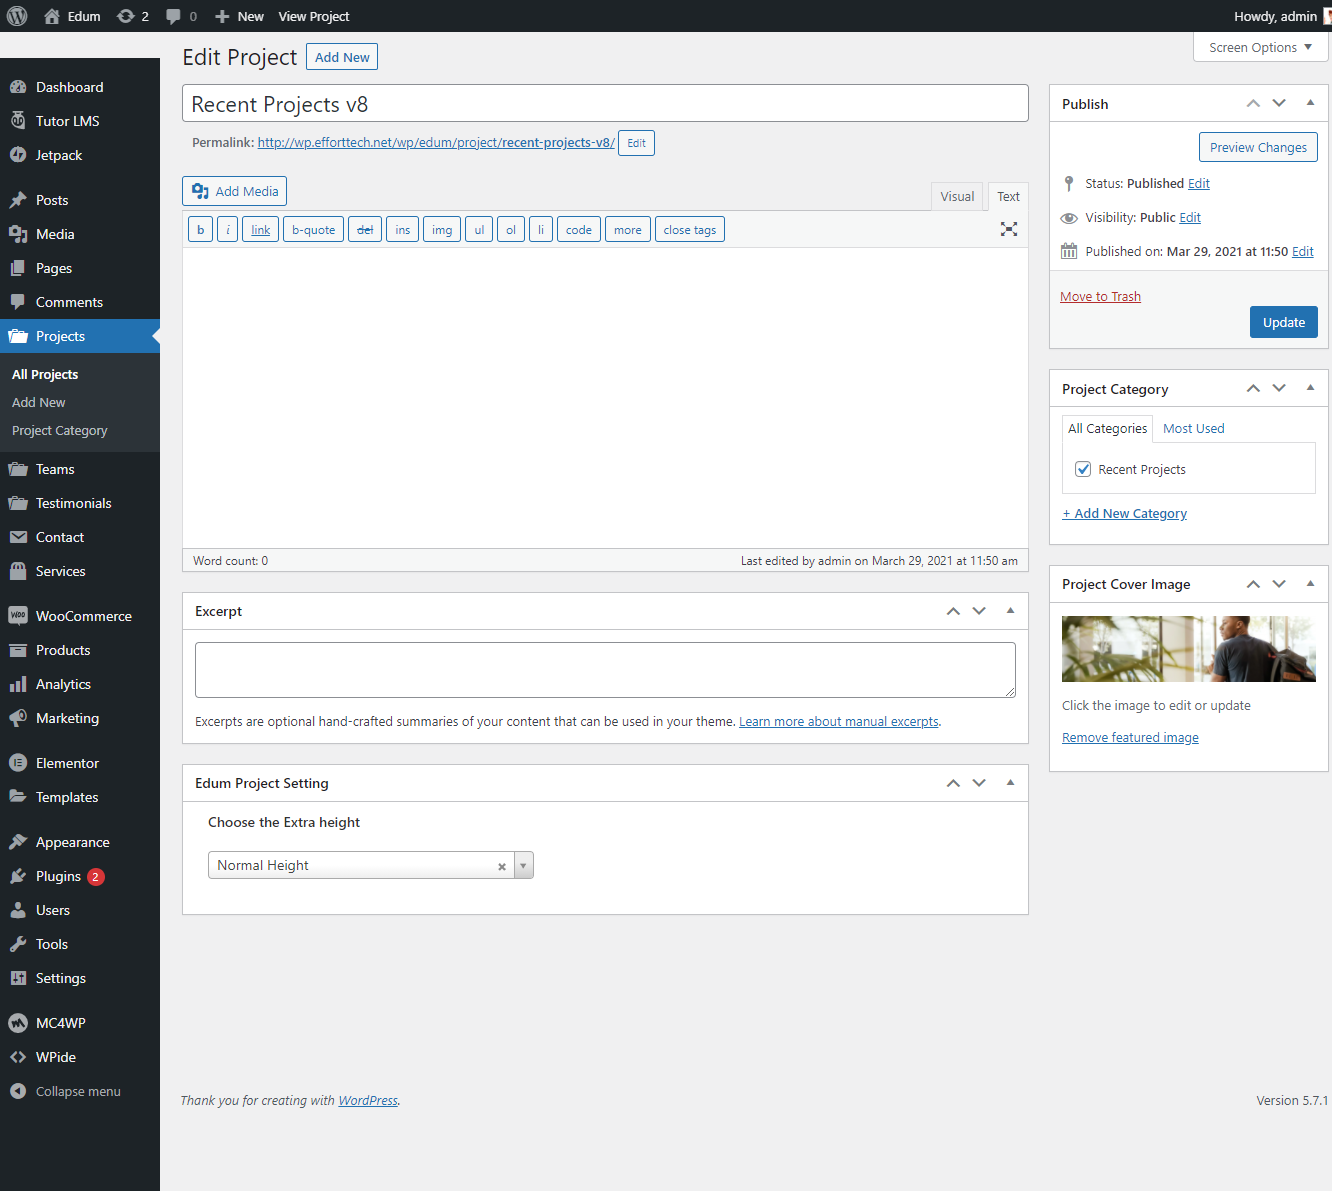Image resolution: width=1332 pixels, height=1191 pixels.
Task: Open Jetpack from the sidebar
Action: 59,155
